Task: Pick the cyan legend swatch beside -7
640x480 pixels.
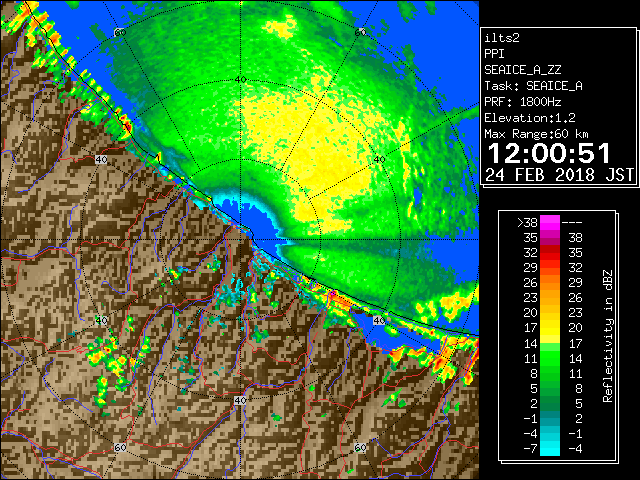Action: point(550,449)
